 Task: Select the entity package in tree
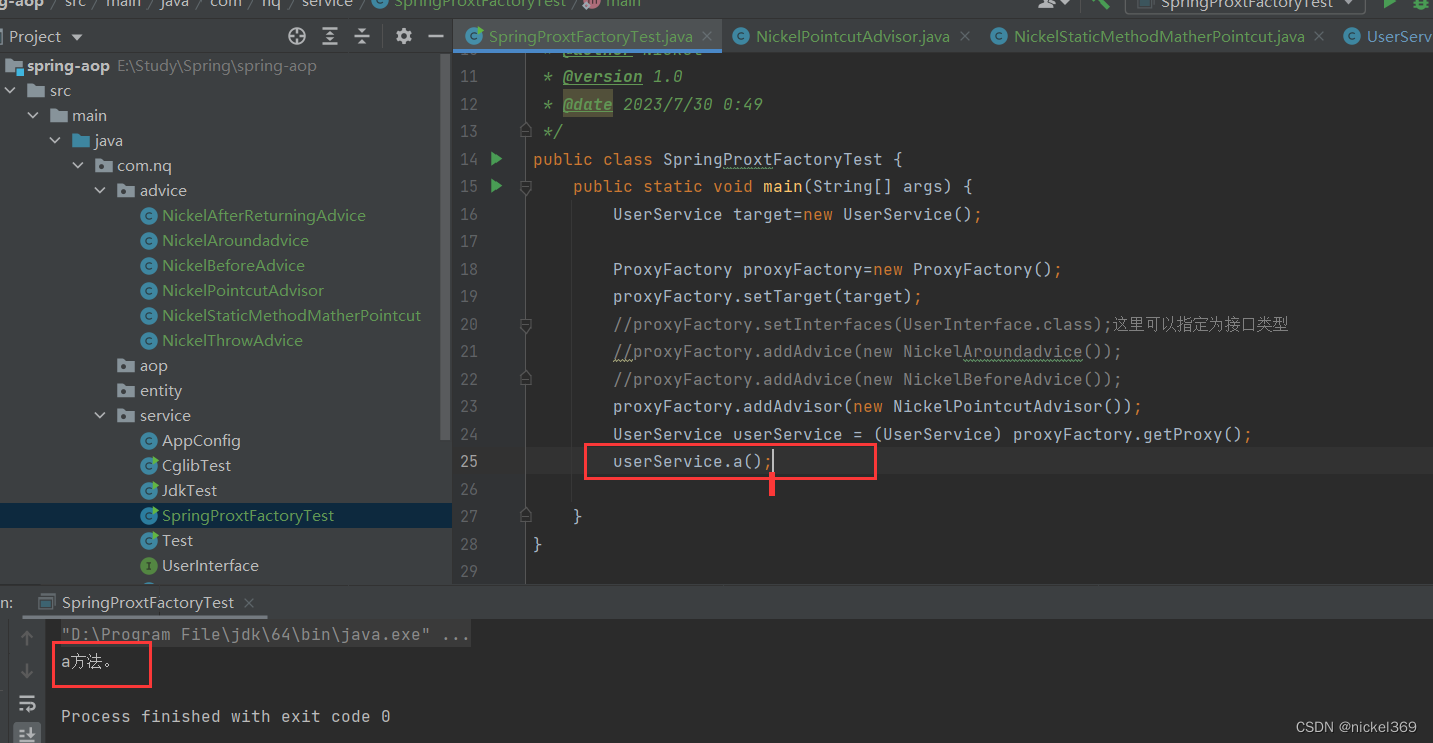160,390
